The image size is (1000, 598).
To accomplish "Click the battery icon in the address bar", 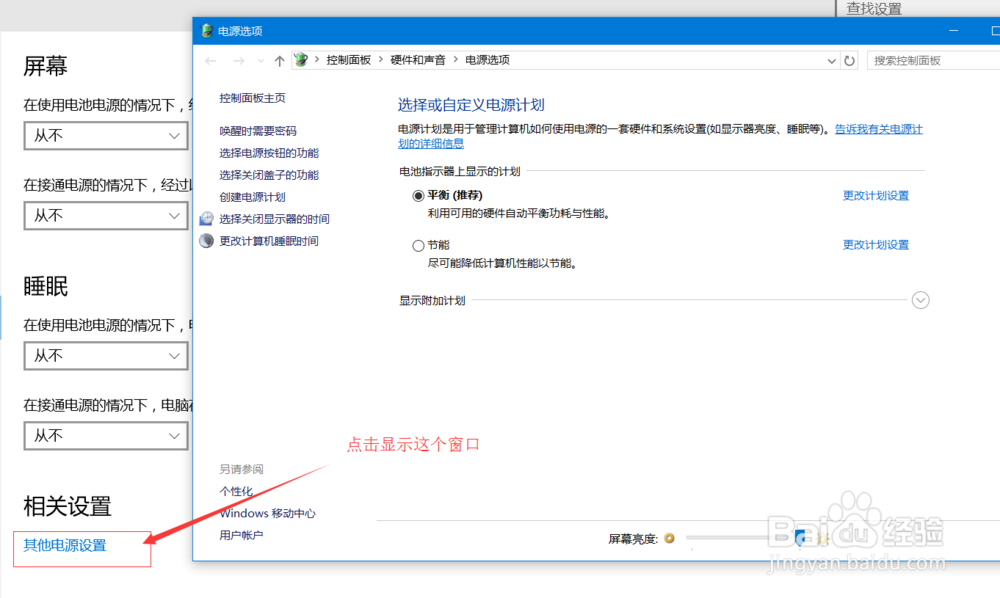I will click(299, 60).
